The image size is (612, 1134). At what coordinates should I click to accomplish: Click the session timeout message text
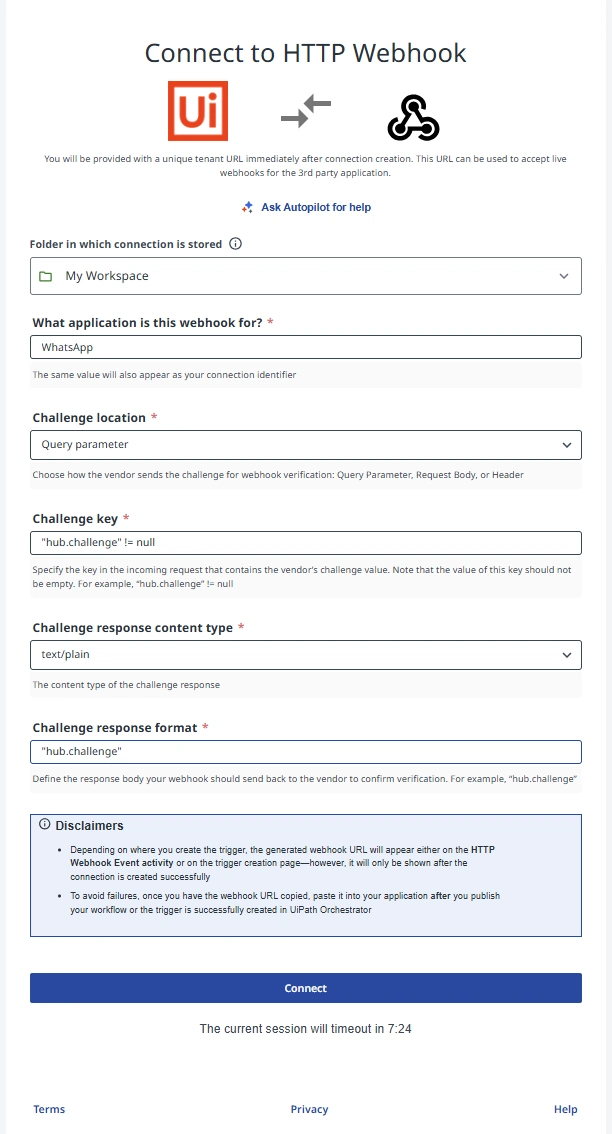coord(305,1028)
